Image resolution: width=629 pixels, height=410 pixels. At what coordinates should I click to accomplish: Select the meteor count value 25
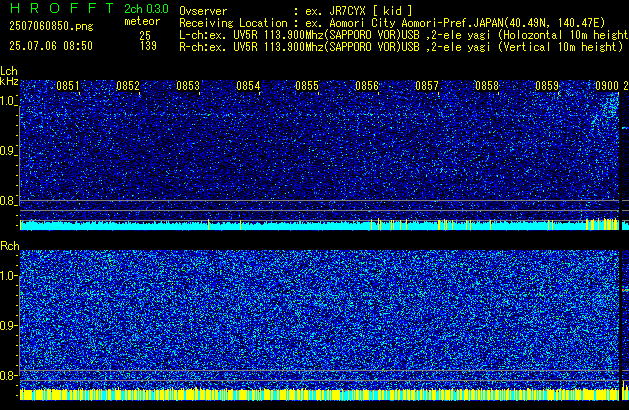tap(145, 36)
